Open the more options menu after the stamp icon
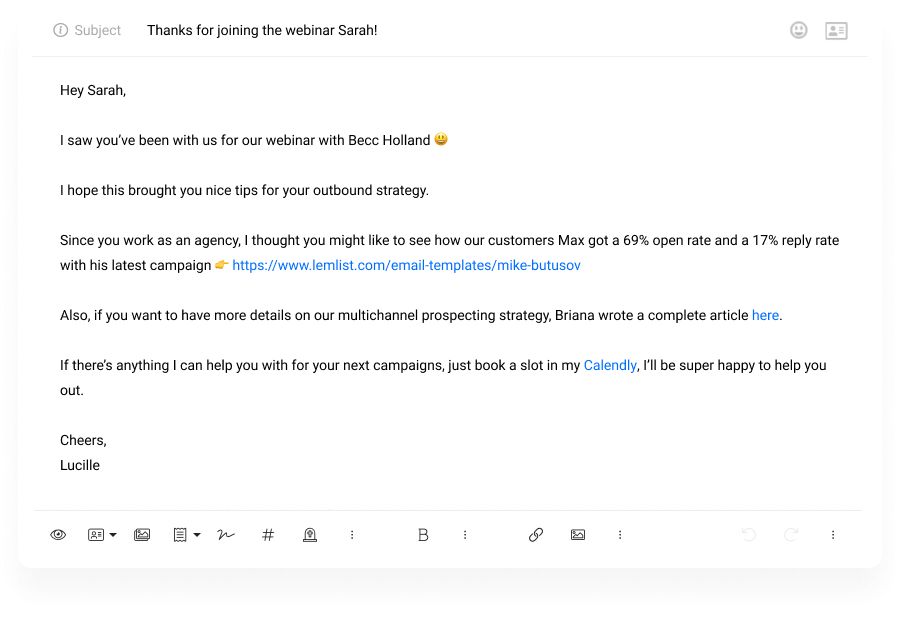This screenshot has width=900, height=622. coord(352,535)
